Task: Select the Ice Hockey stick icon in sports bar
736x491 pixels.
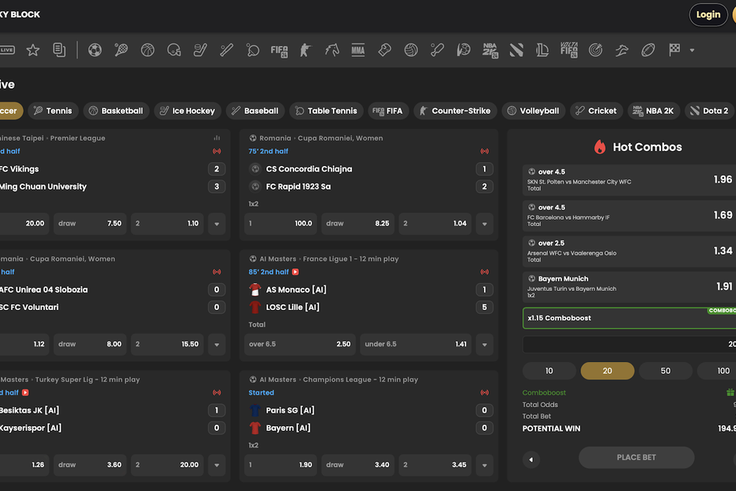Action: pyautogui.click(x=200, y=50)
